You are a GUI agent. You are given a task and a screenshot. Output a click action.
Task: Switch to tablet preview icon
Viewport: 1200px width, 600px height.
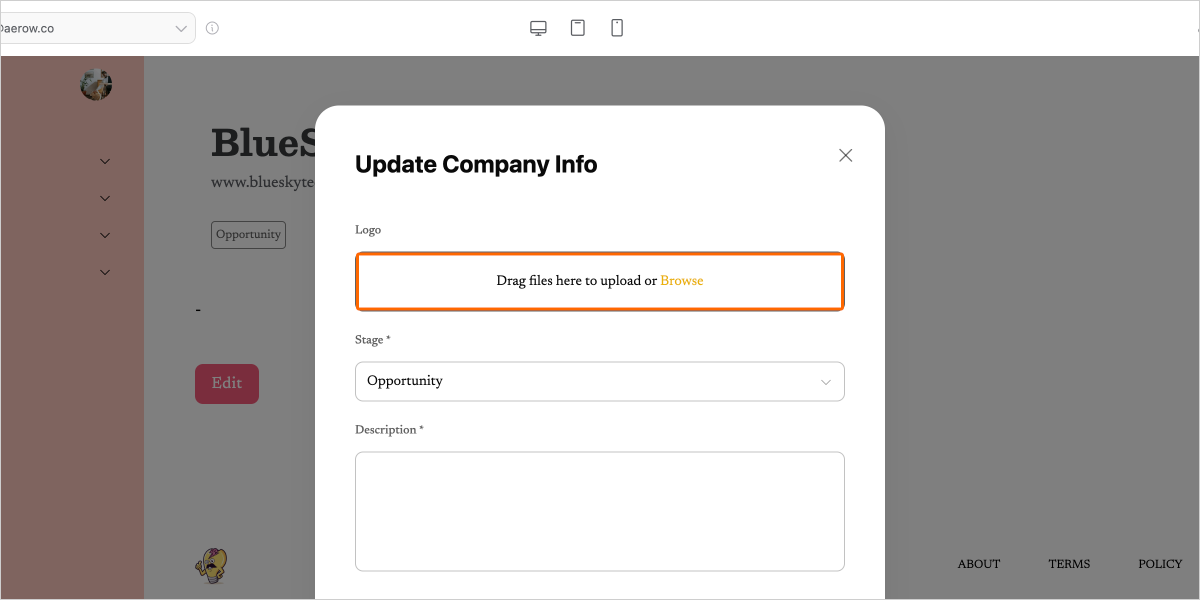point(578,28)
